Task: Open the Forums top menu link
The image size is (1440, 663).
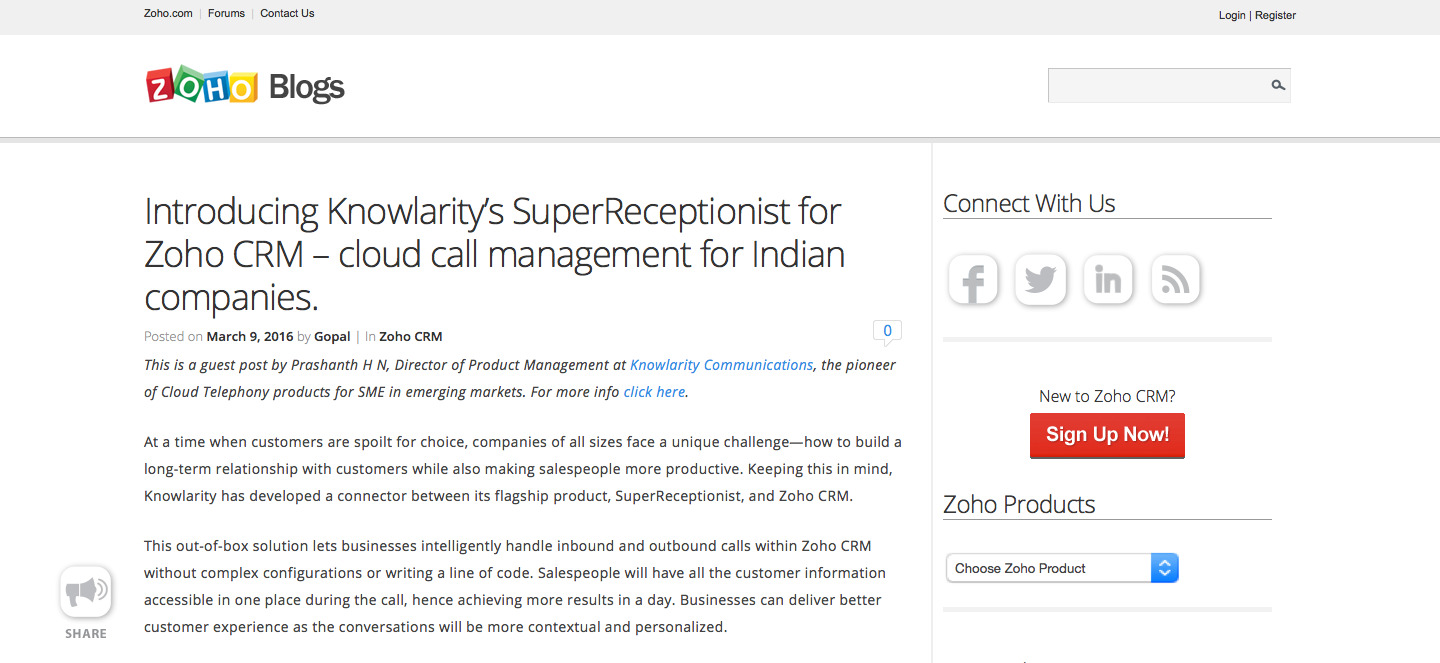Action: 226,13
